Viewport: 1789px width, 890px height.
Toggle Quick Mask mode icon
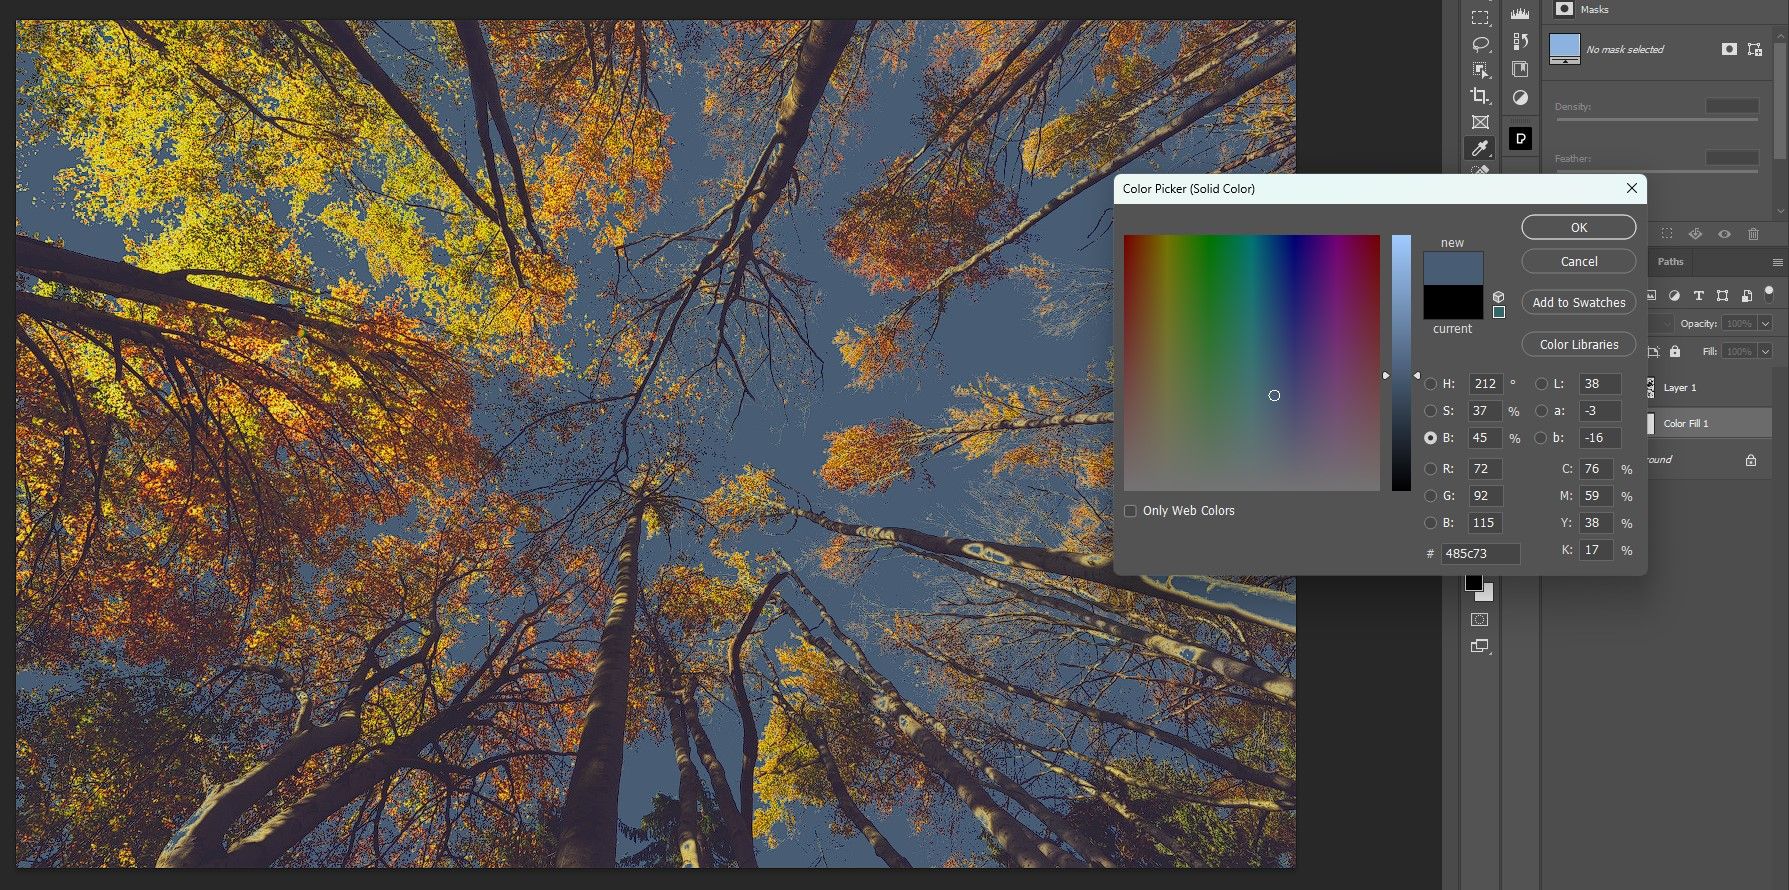point(1480,620)
